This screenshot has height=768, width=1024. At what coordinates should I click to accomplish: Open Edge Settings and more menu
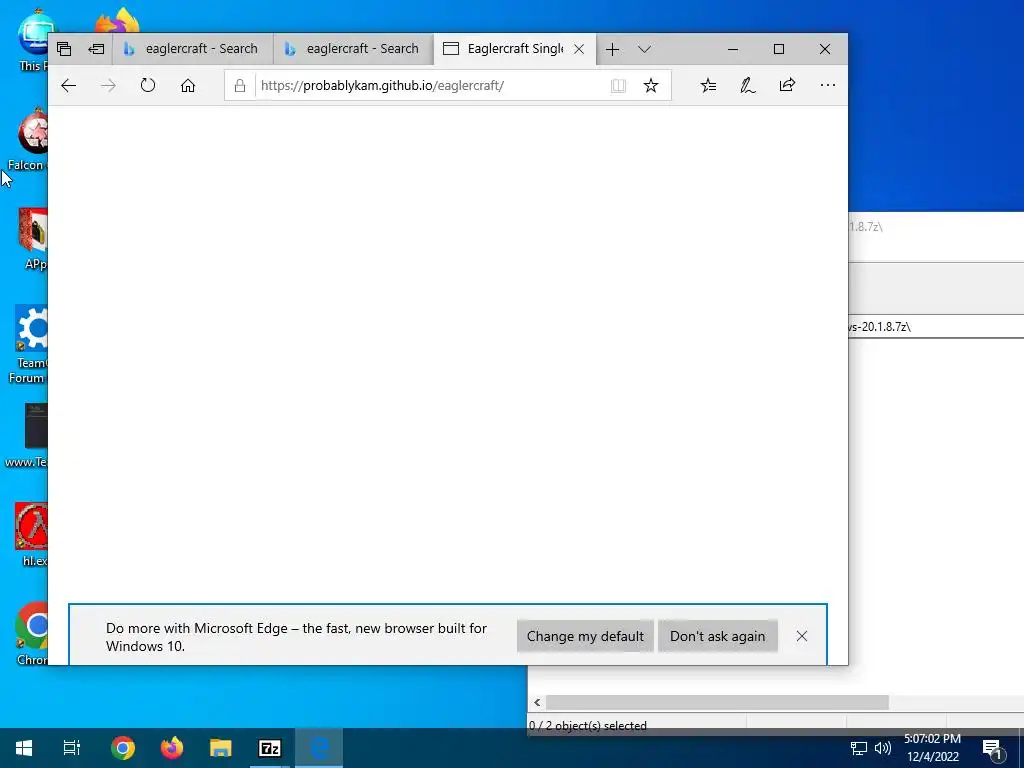click(x=827, y=85)
